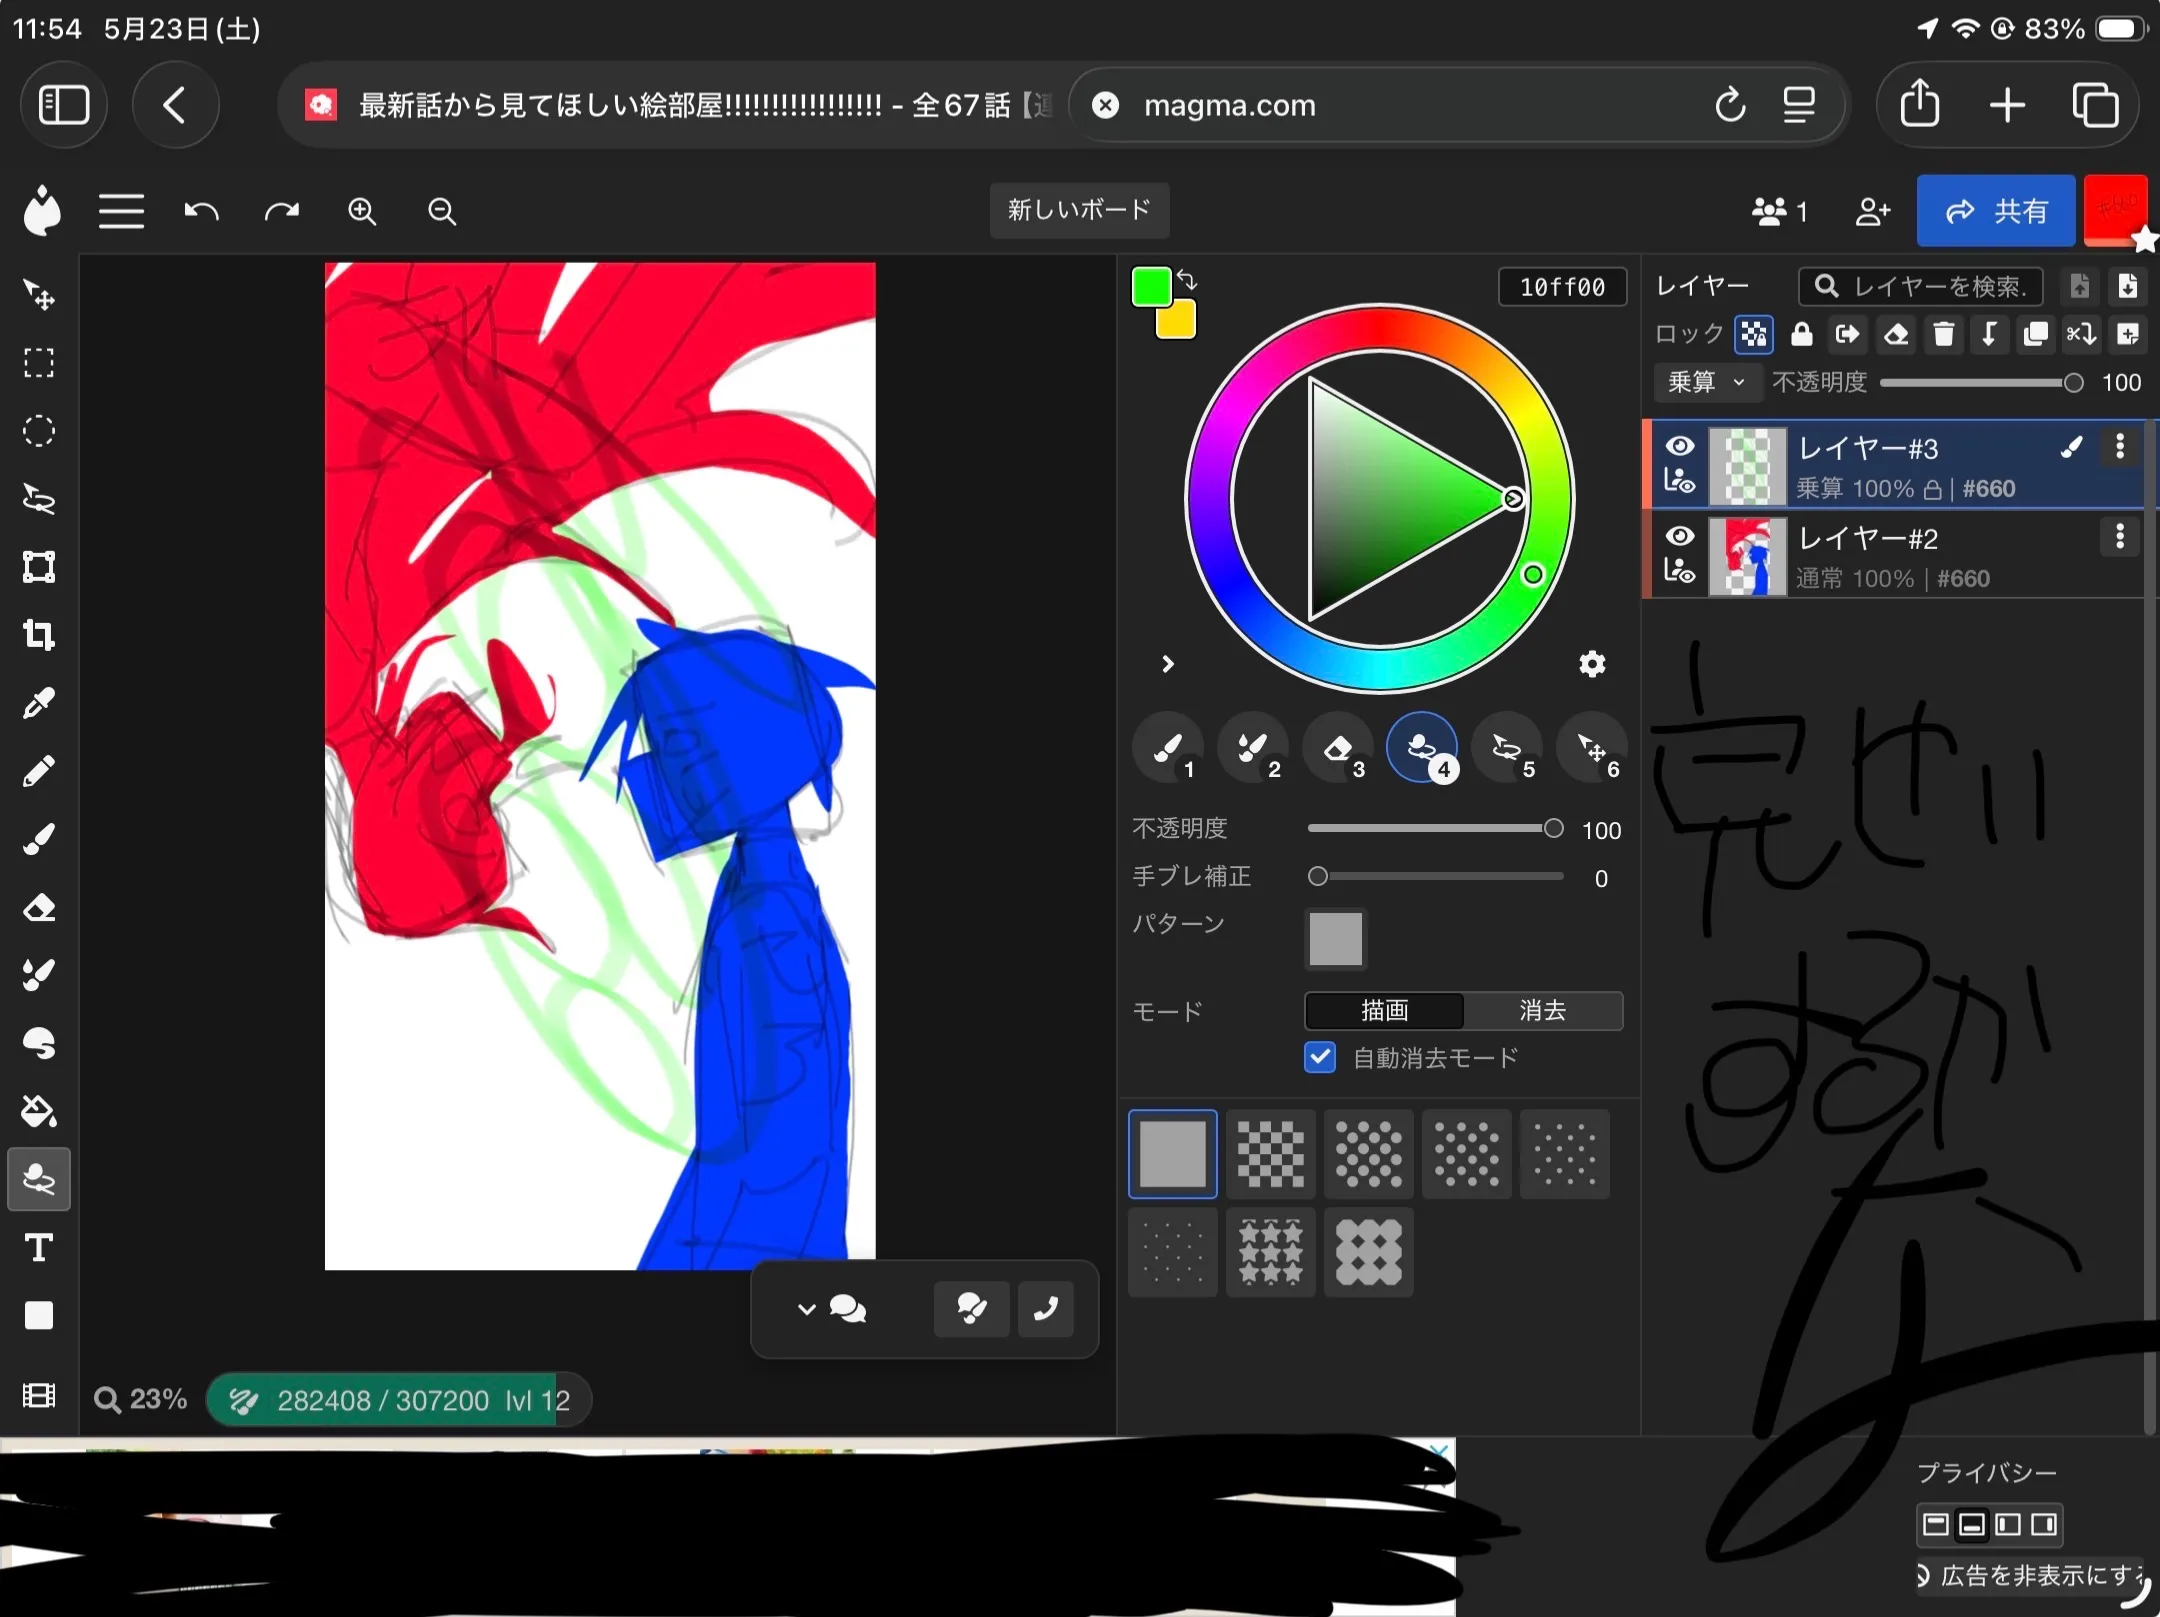Pick the ellipse selection tool
The image size is (2160, 1617).
tap(39, 431)
